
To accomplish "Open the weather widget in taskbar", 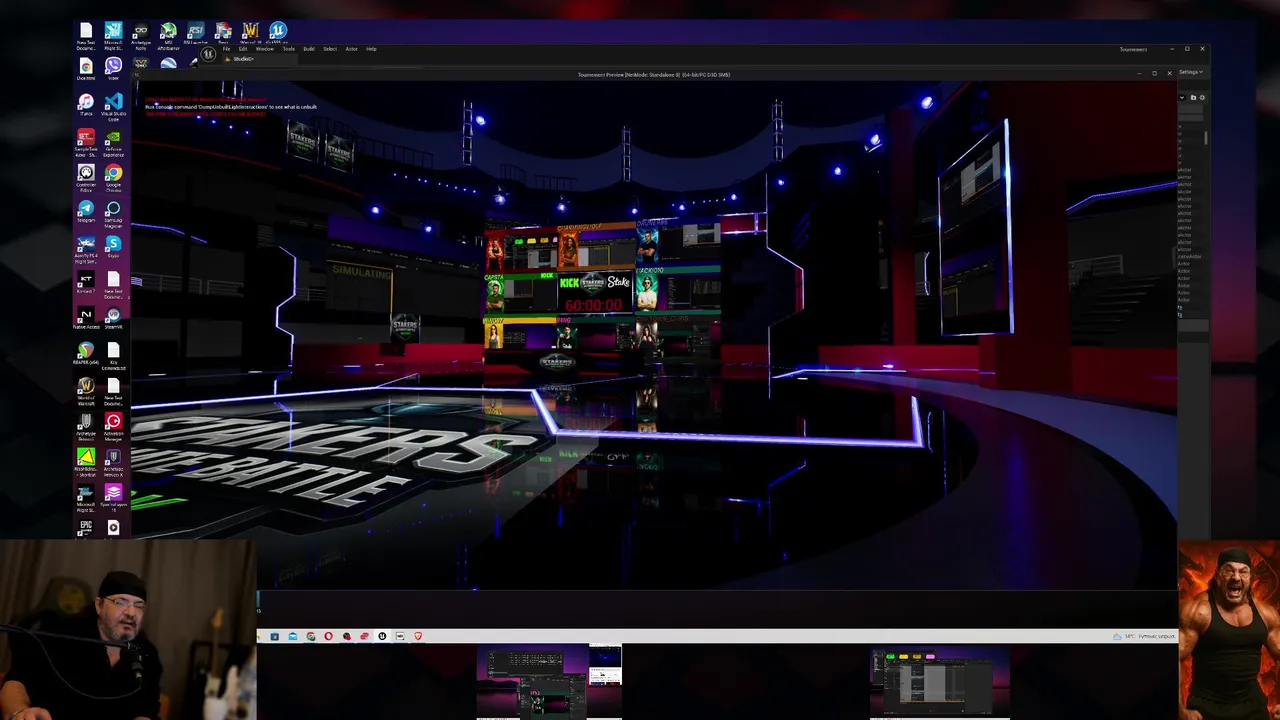I will click(1144, 636).
